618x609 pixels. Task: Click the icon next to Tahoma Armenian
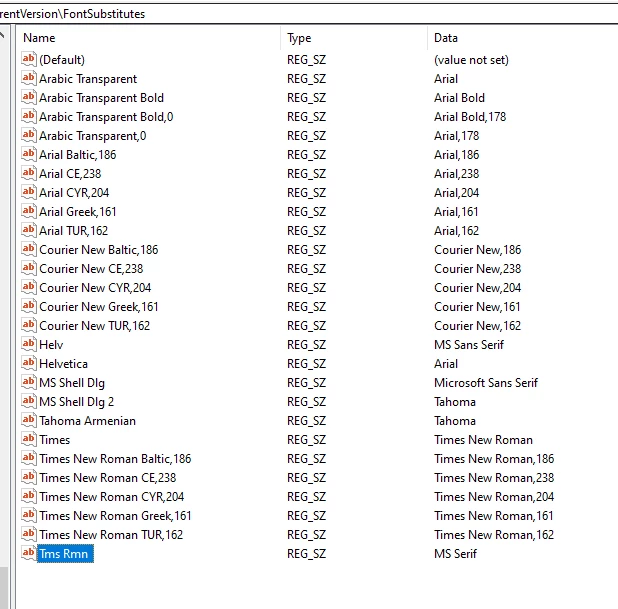tap(29, 421)
